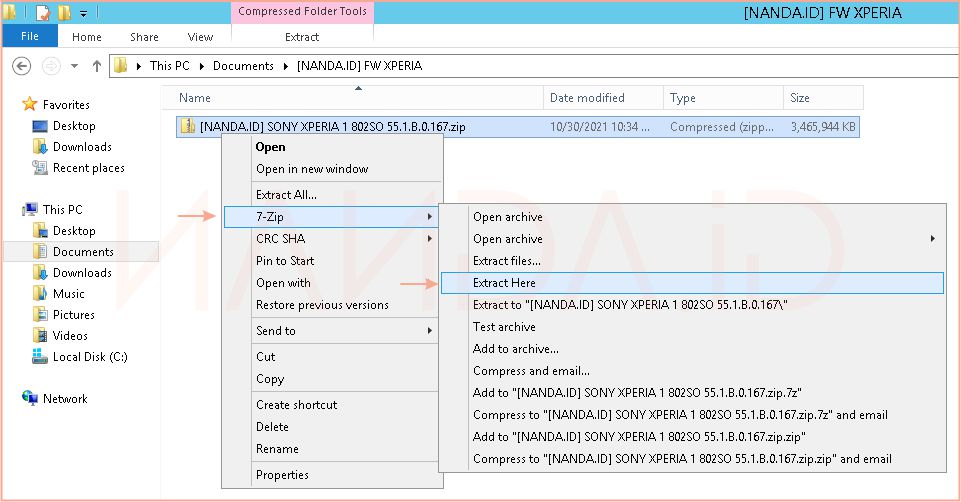Sort files by Date modified column

(x=587, y=98)
